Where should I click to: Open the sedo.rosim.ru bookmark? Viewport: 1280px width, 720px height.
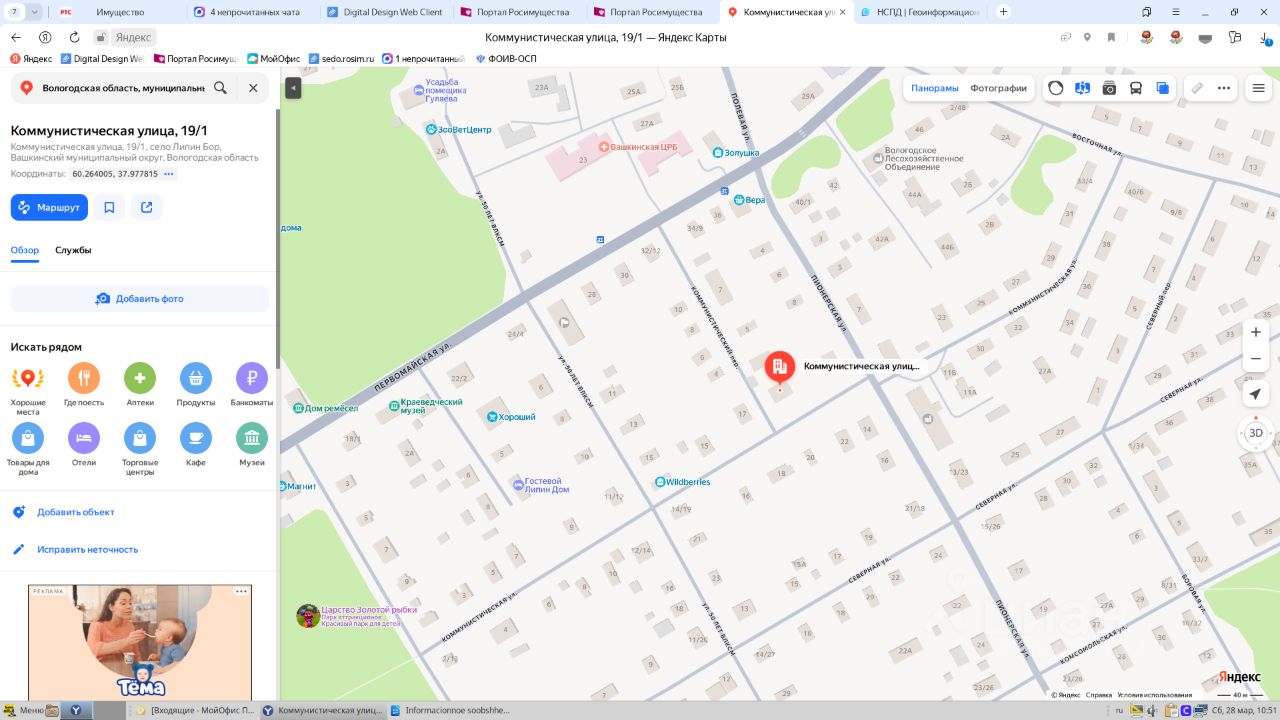tap(341, 58)
